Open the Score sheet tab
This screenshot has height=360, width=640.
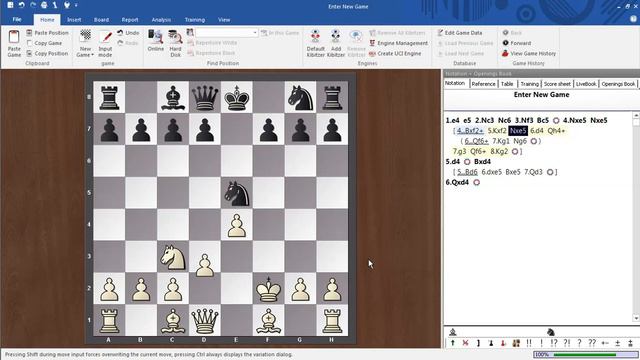click(x=557, y=84)
